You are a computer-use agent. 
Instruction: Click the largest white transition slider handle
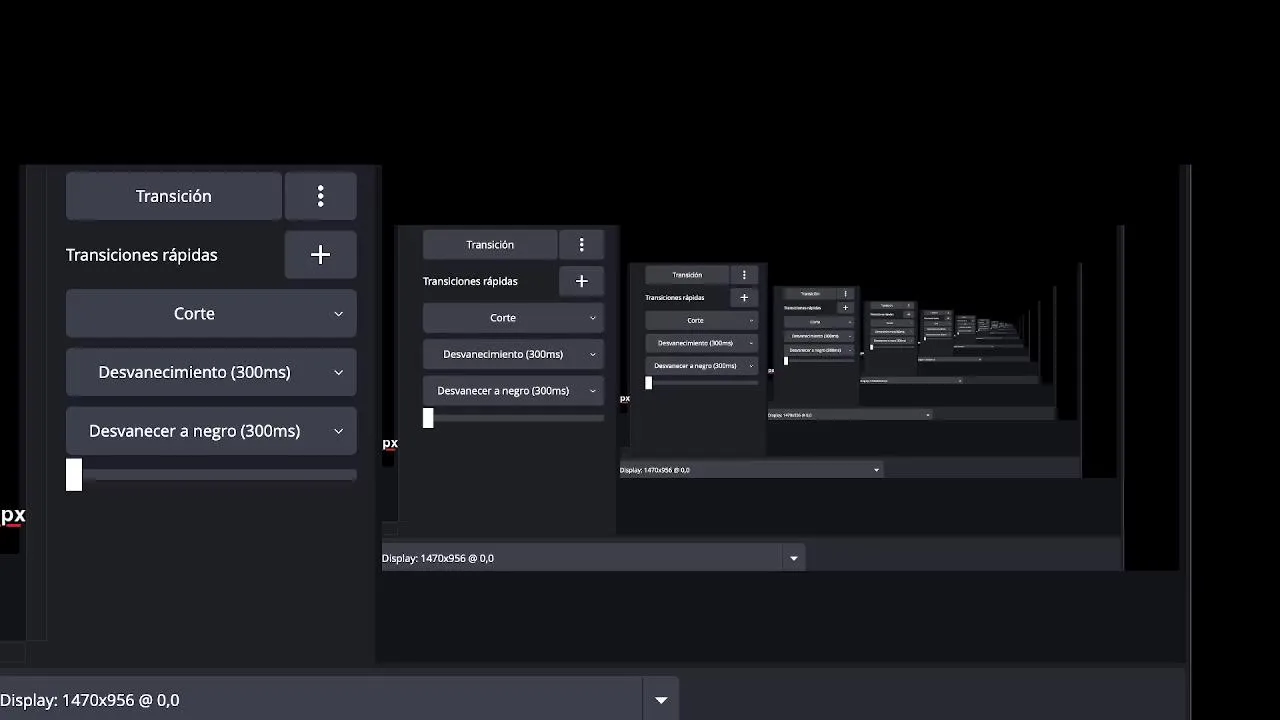point(74,475)
